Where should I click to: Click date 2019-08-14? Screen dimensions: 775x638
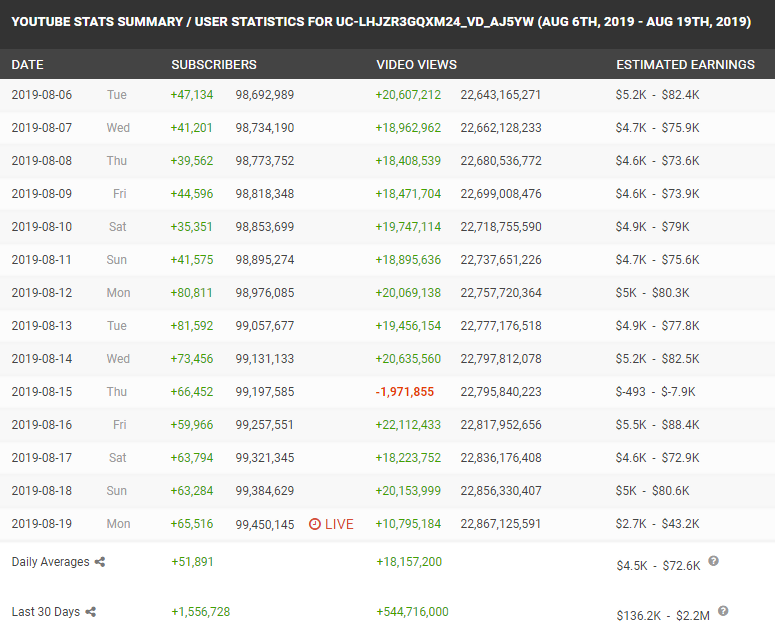pos(42,359)
